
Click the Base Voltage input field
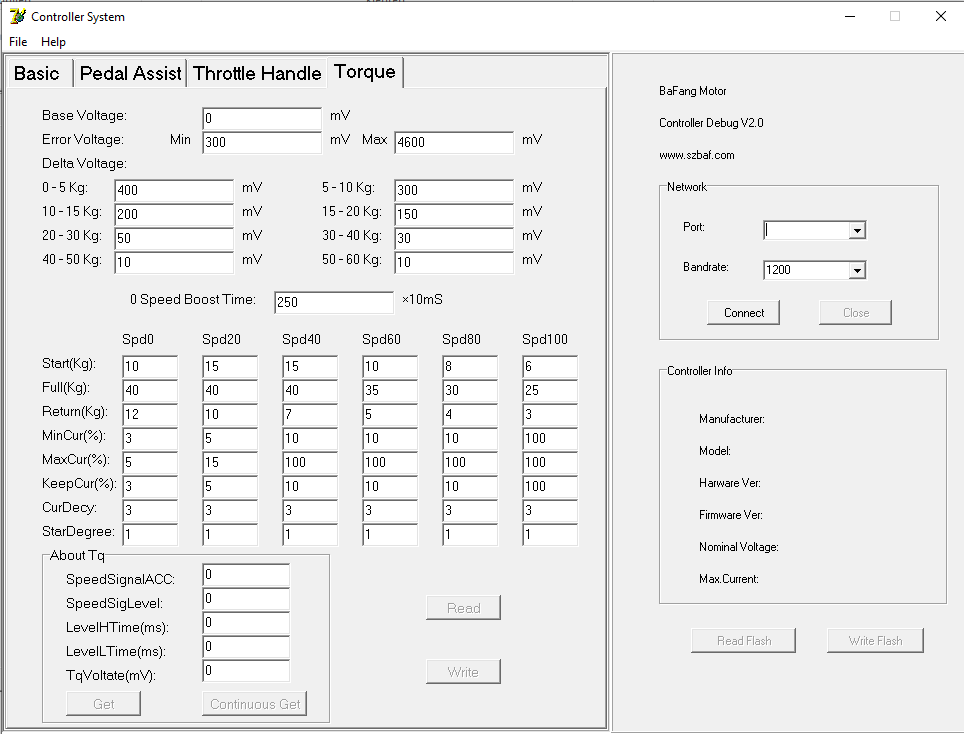tap(262, 118)
